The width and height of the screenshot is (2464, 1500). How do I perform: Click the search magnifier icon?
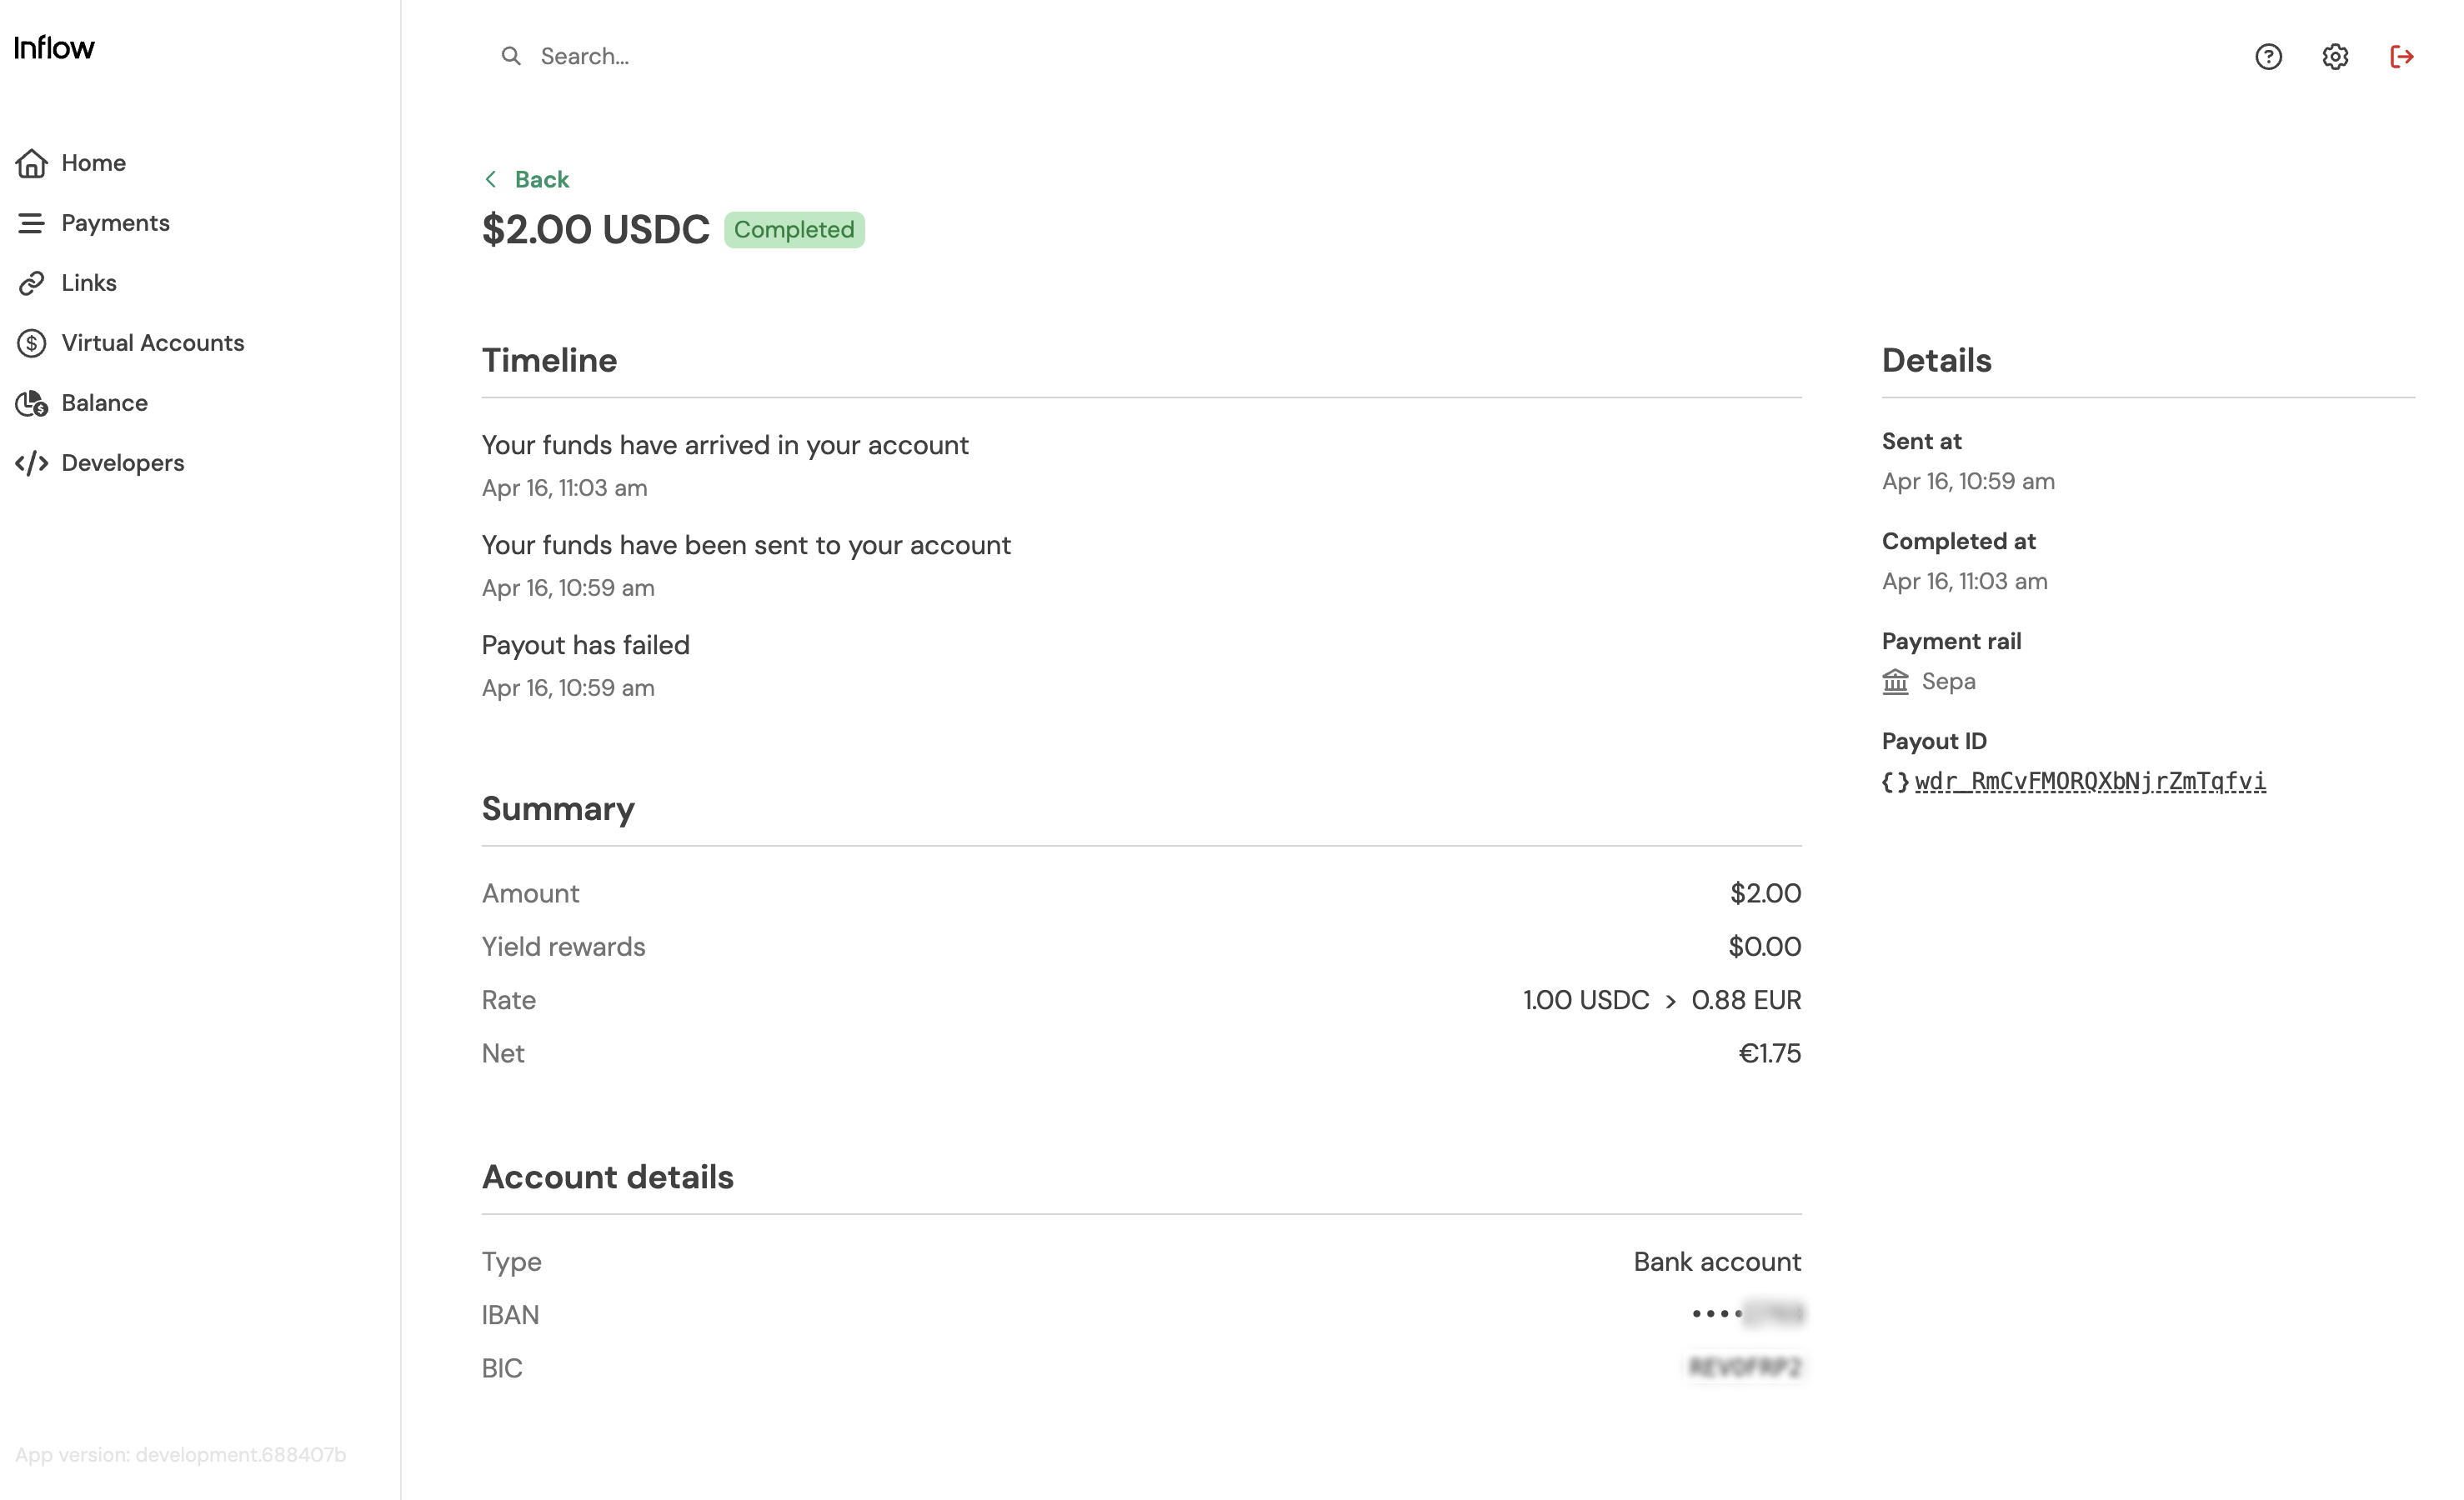point(511,56)
